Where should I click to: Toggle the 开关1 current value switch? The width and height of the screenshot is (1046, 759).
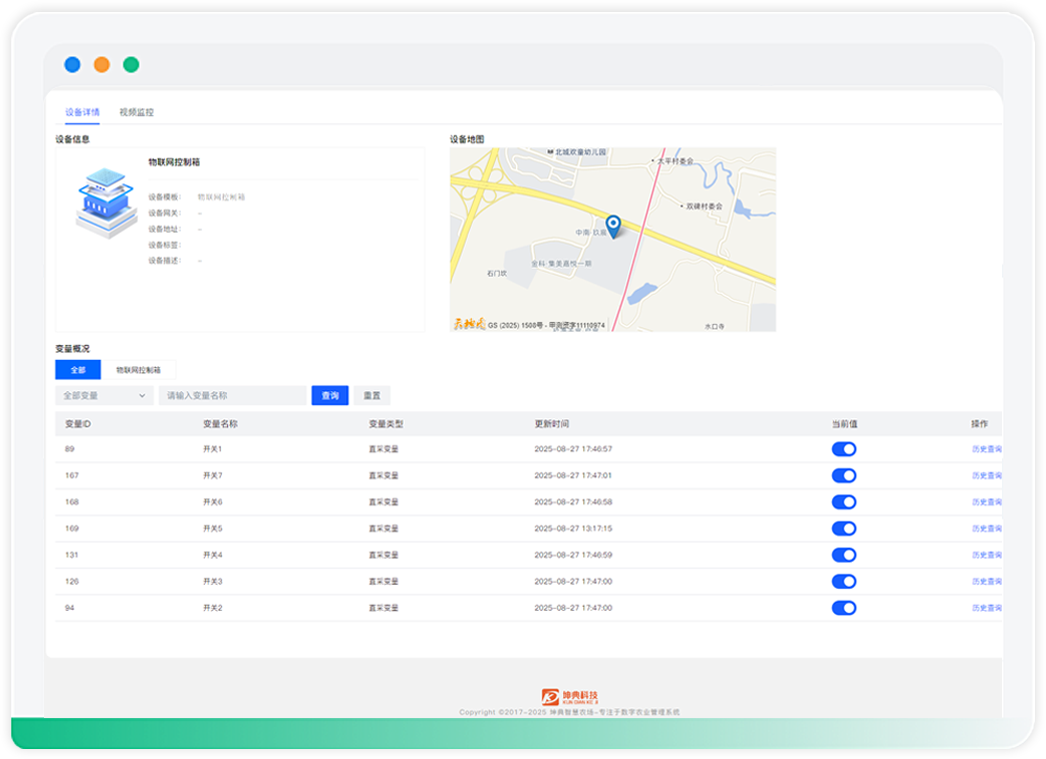coord(843,449)
